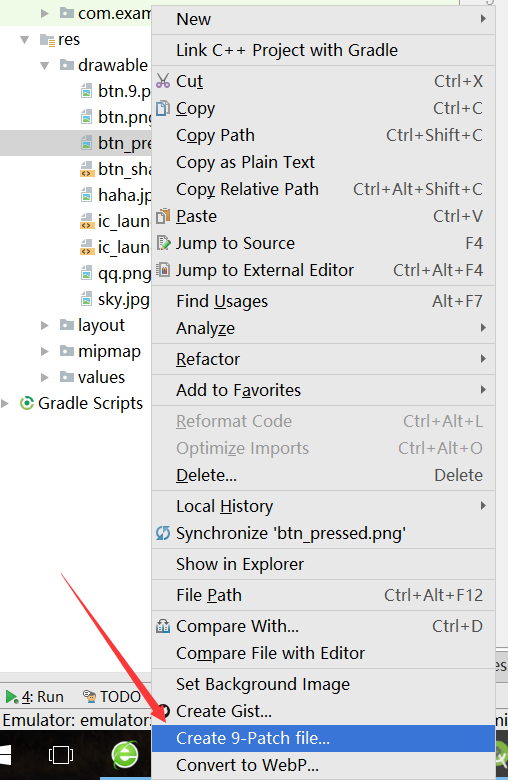This screenshot has width=508, height=780.
Task: Click the drawable folder icon
Action: [x=67, y=65]
